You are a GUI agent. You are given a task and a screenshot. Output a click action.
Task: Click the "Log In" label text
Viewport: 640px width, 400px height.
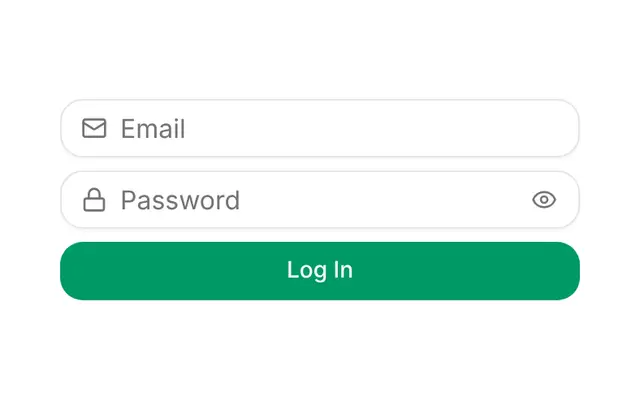320,270
